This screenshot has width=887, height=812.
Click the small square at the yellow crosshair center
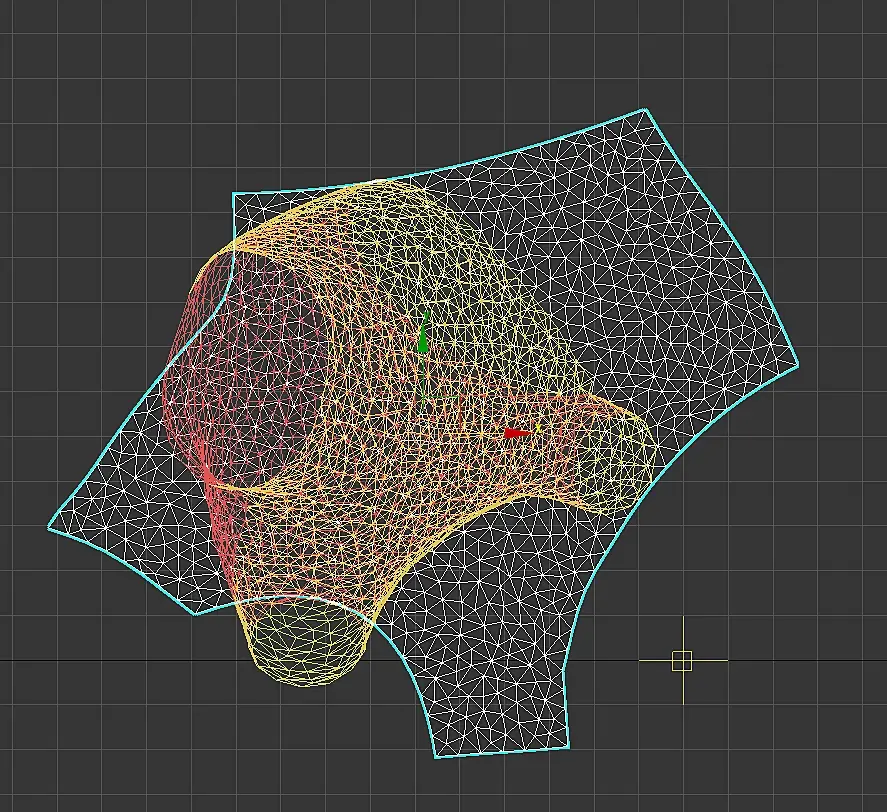tap(682, 660)
